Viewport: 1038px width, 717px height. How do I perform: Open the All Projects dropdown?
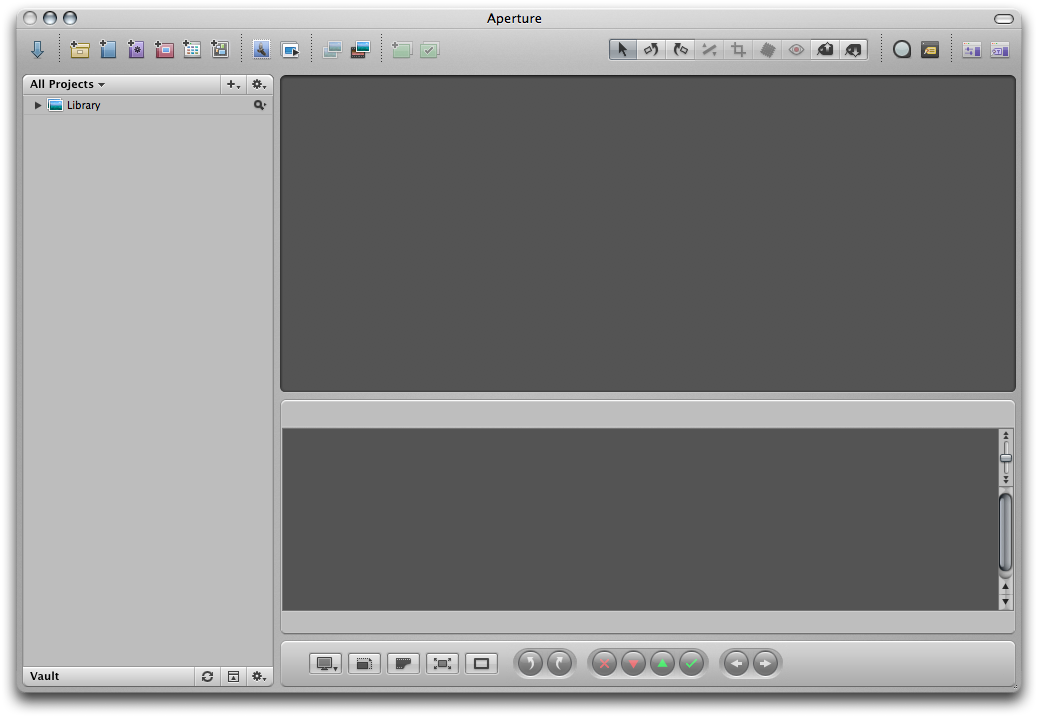coord(67,85)
